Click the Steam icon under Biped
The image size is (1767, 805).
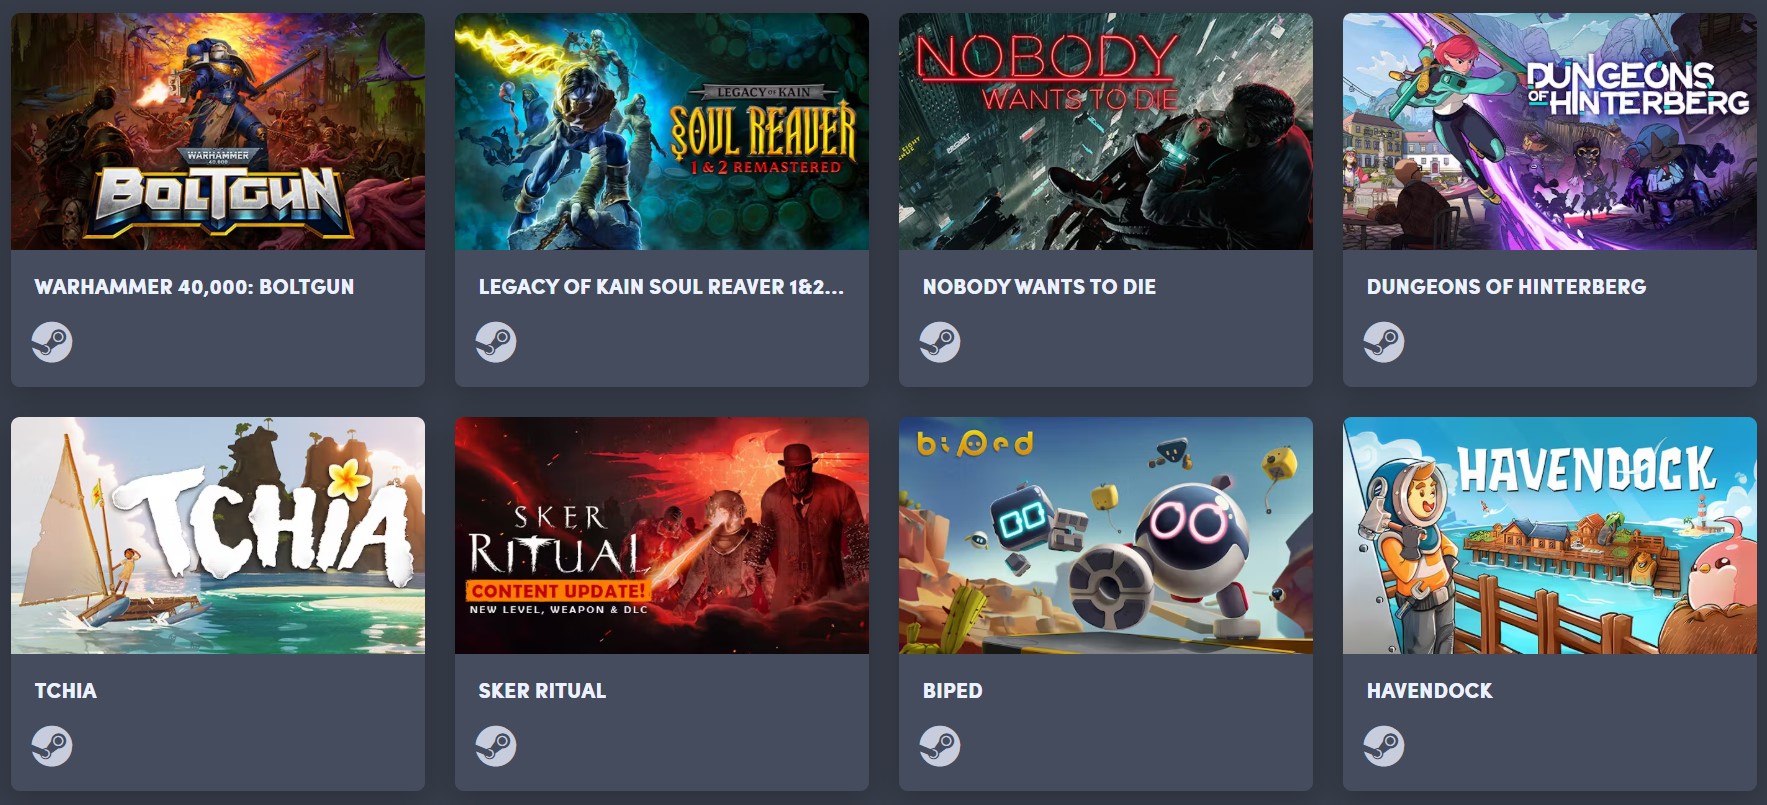[x=940, y=746]
